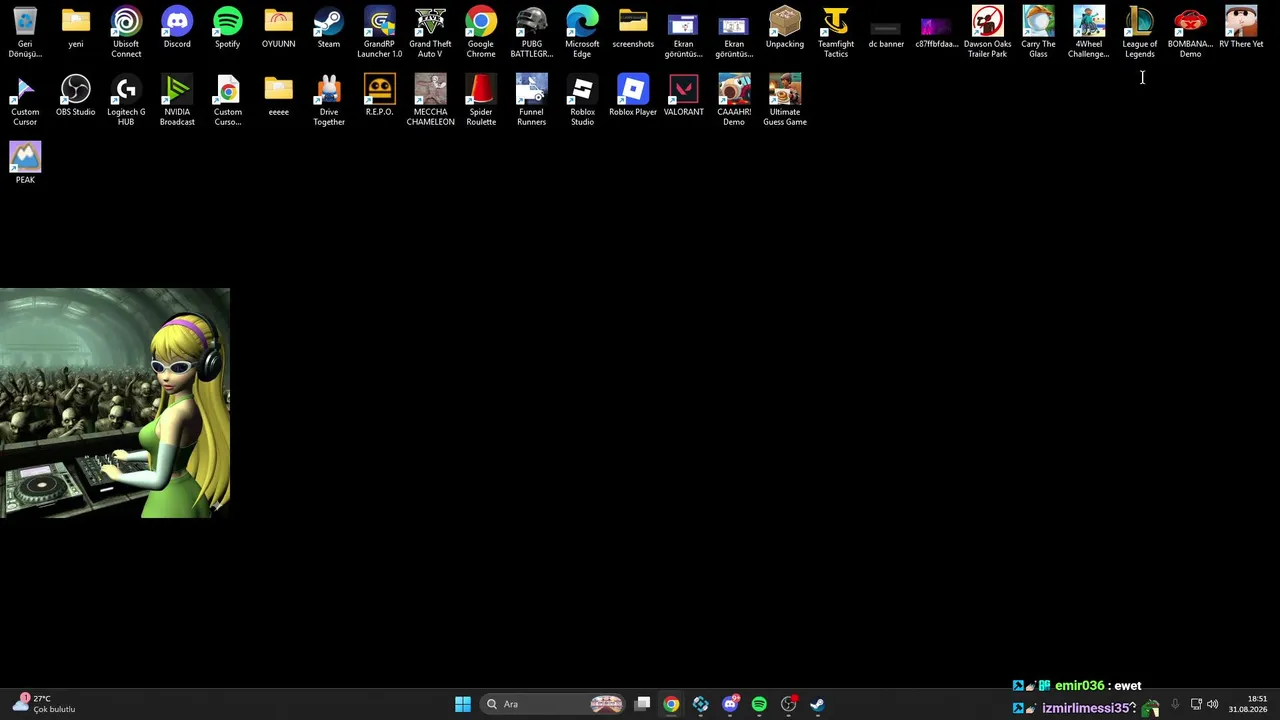Switch to Spotify on the taskbar
Screen dimensions: 1280x720
(759, 704)
